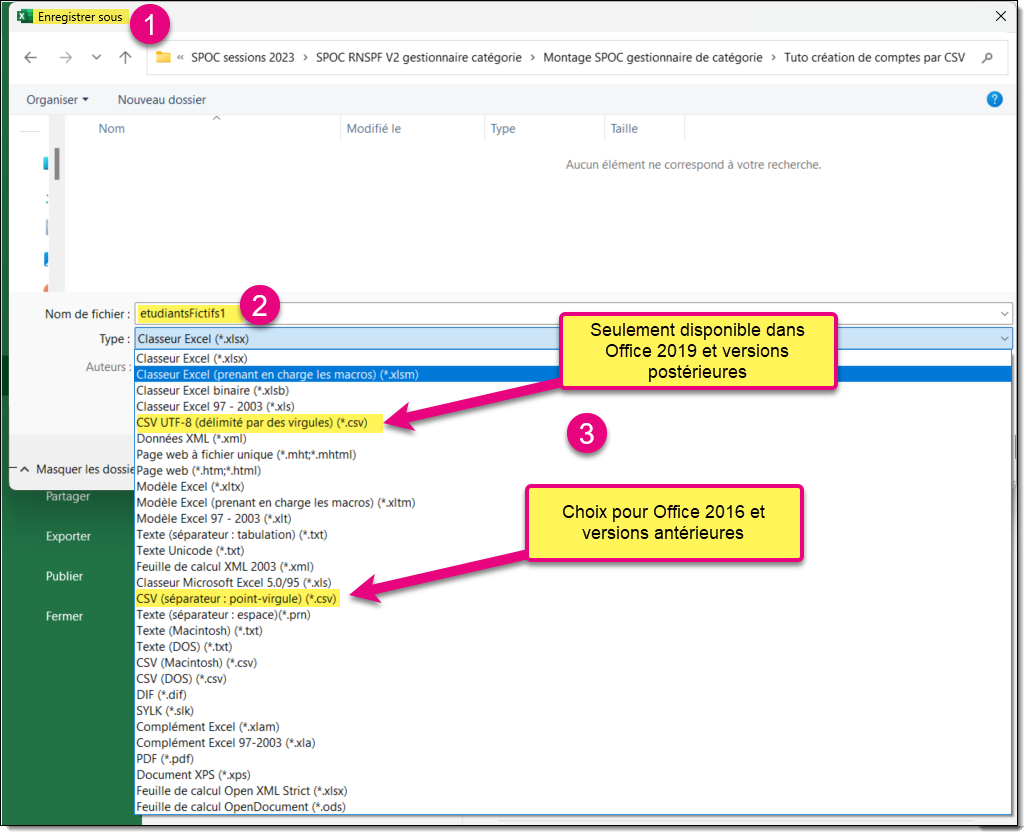Go forward using the forward arrow

point(66,58)
